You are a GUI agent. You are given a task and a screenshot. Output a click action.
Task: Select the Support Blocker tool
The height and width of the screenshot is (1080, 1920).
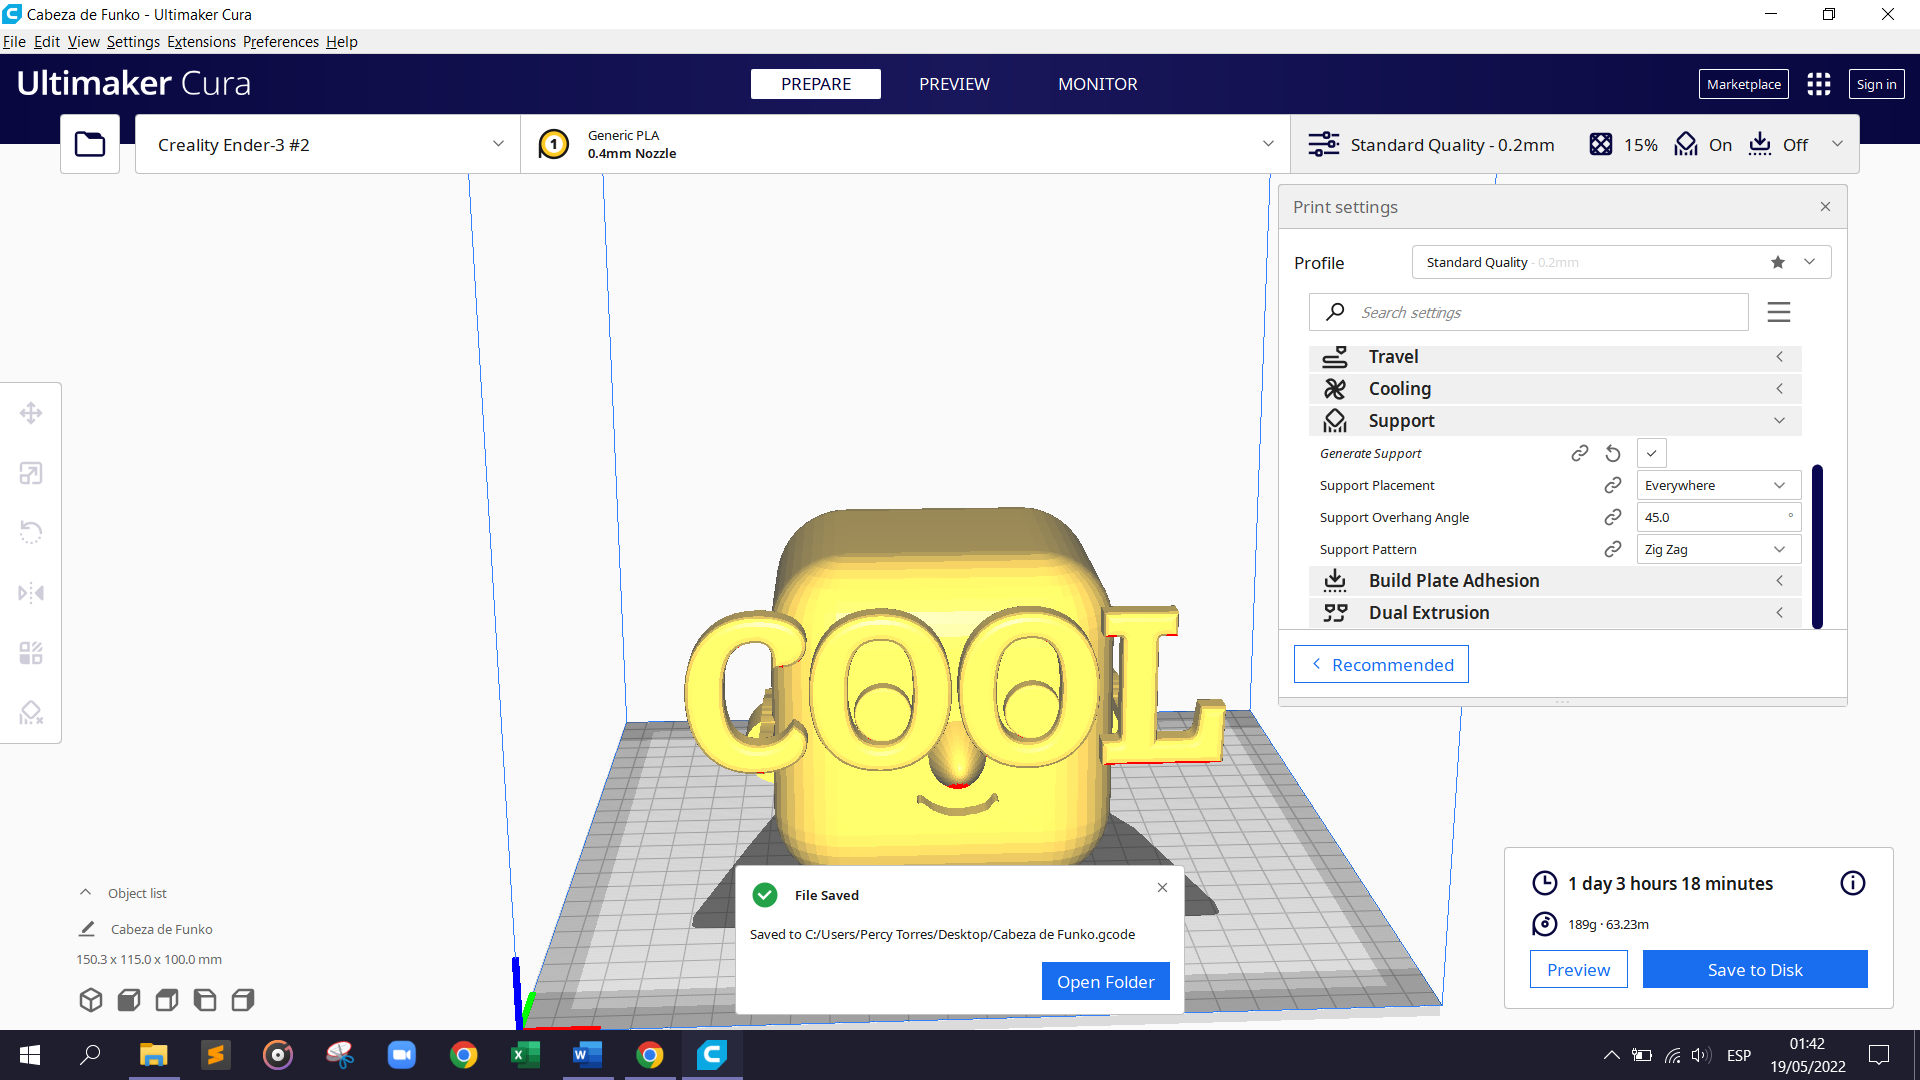31,712
